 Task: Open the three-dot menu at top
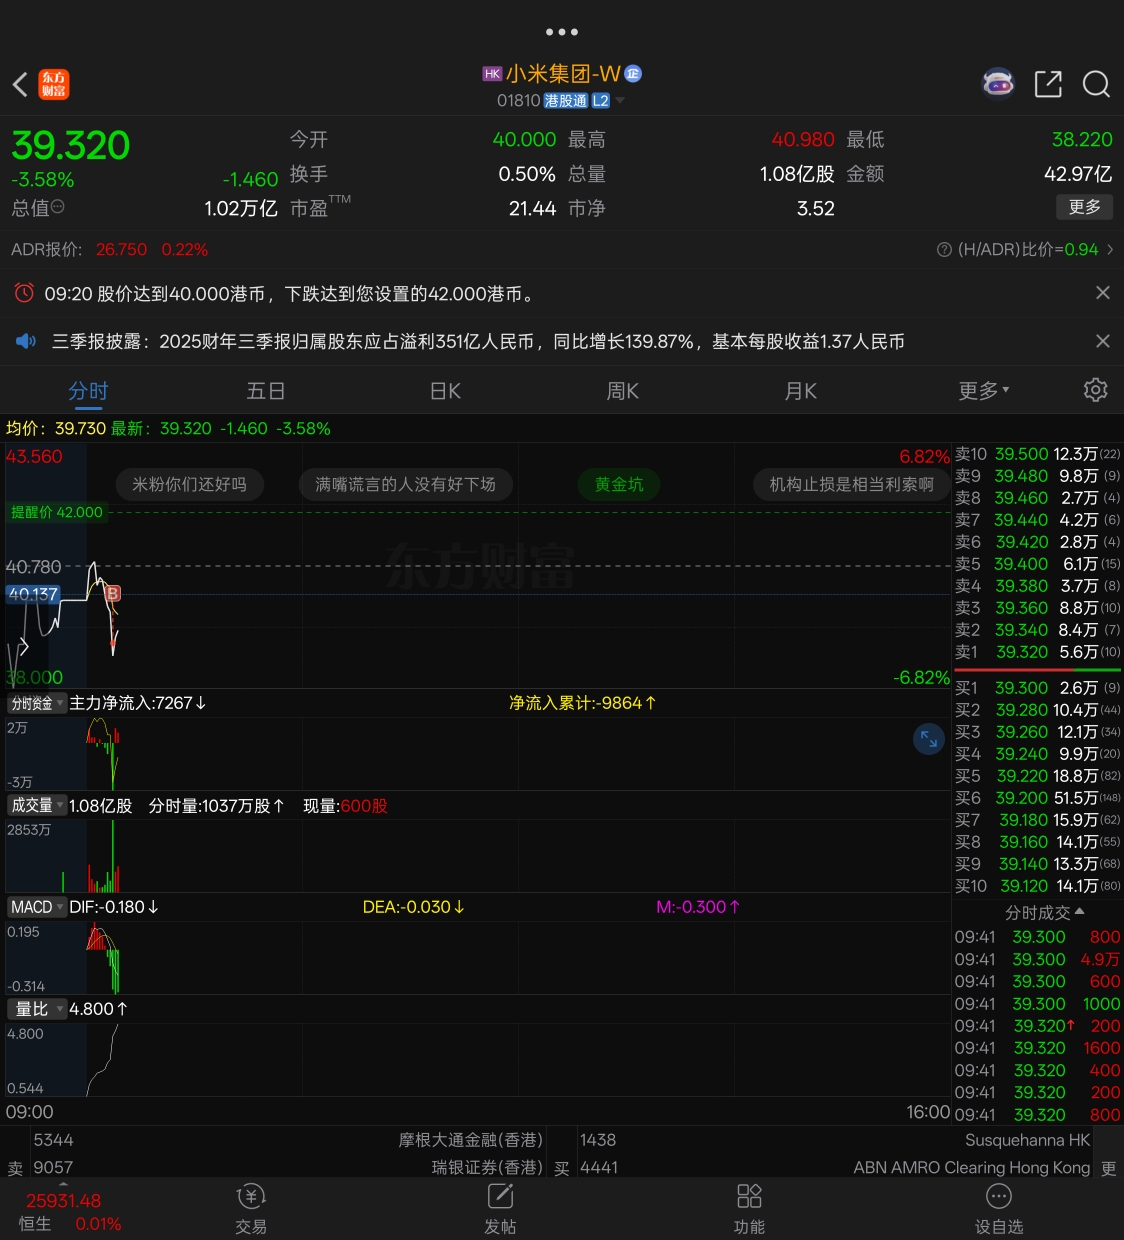click(x=562, y=32)
